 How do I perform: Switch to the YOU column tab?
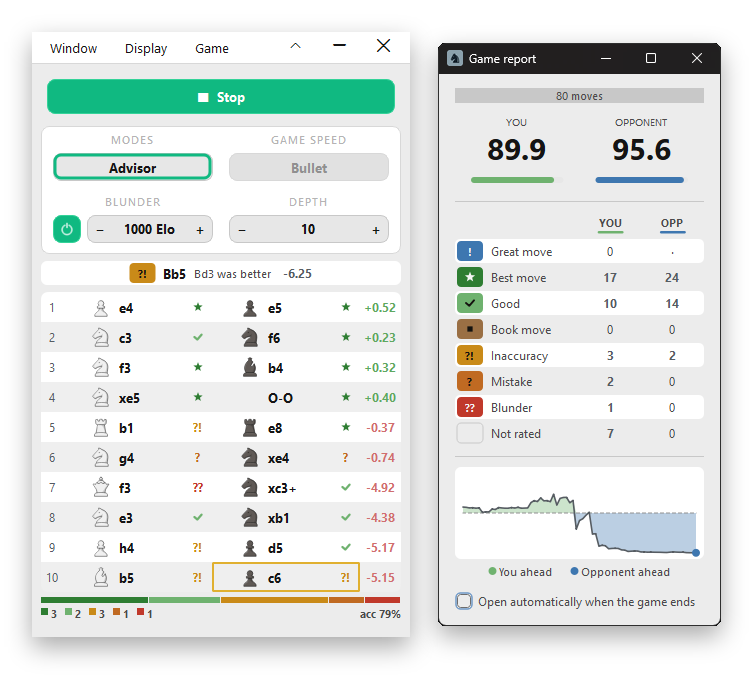point(610,224)
